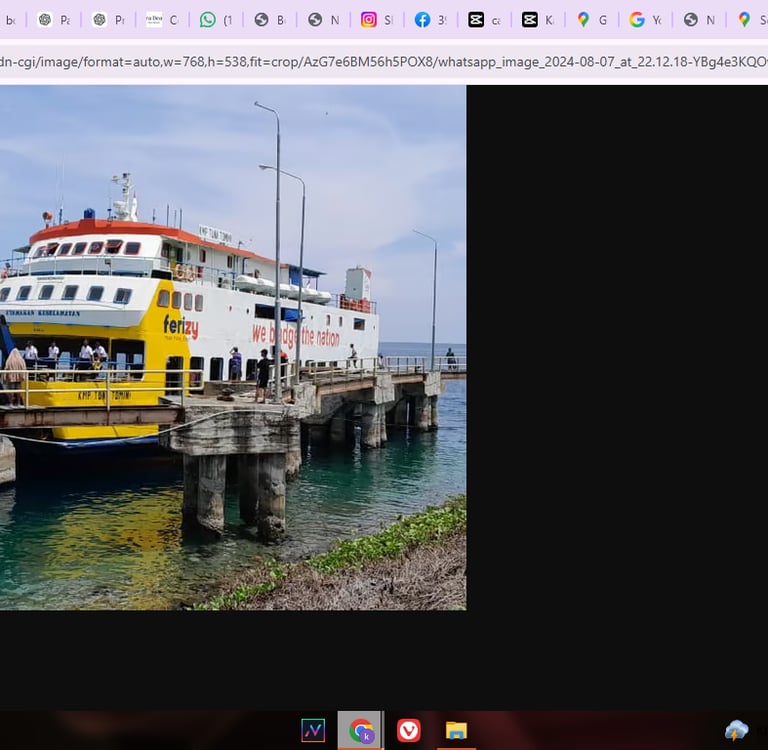
Task: Open the first ChatGPT tab labeled Pa
Action: (54, 20)
